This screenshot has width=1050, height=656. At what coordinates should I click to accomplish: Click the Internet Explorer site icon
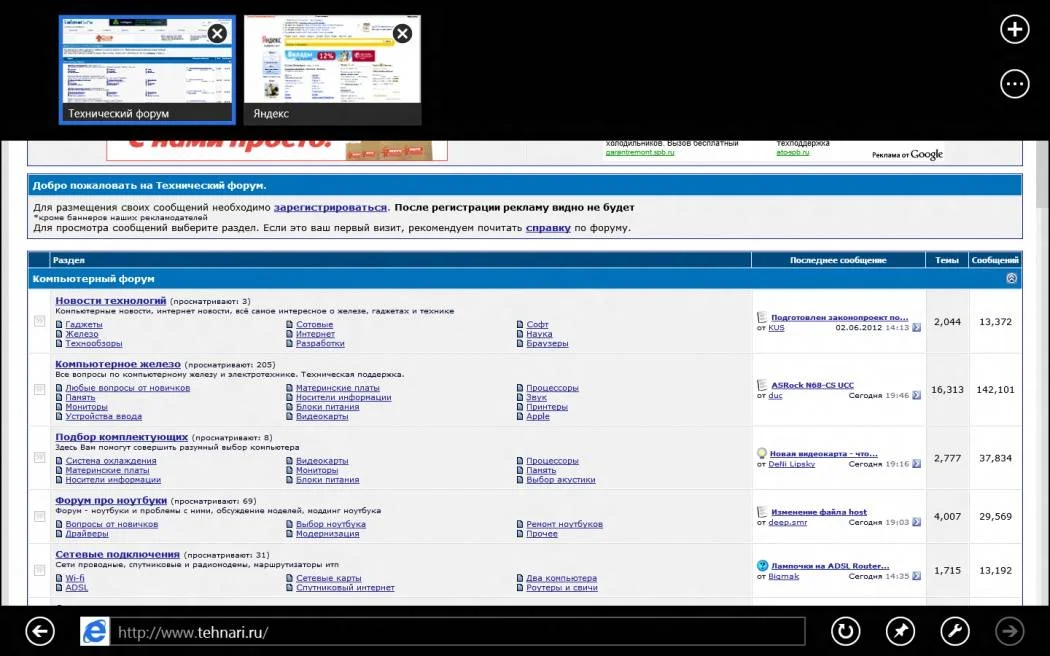coord(94,631)
